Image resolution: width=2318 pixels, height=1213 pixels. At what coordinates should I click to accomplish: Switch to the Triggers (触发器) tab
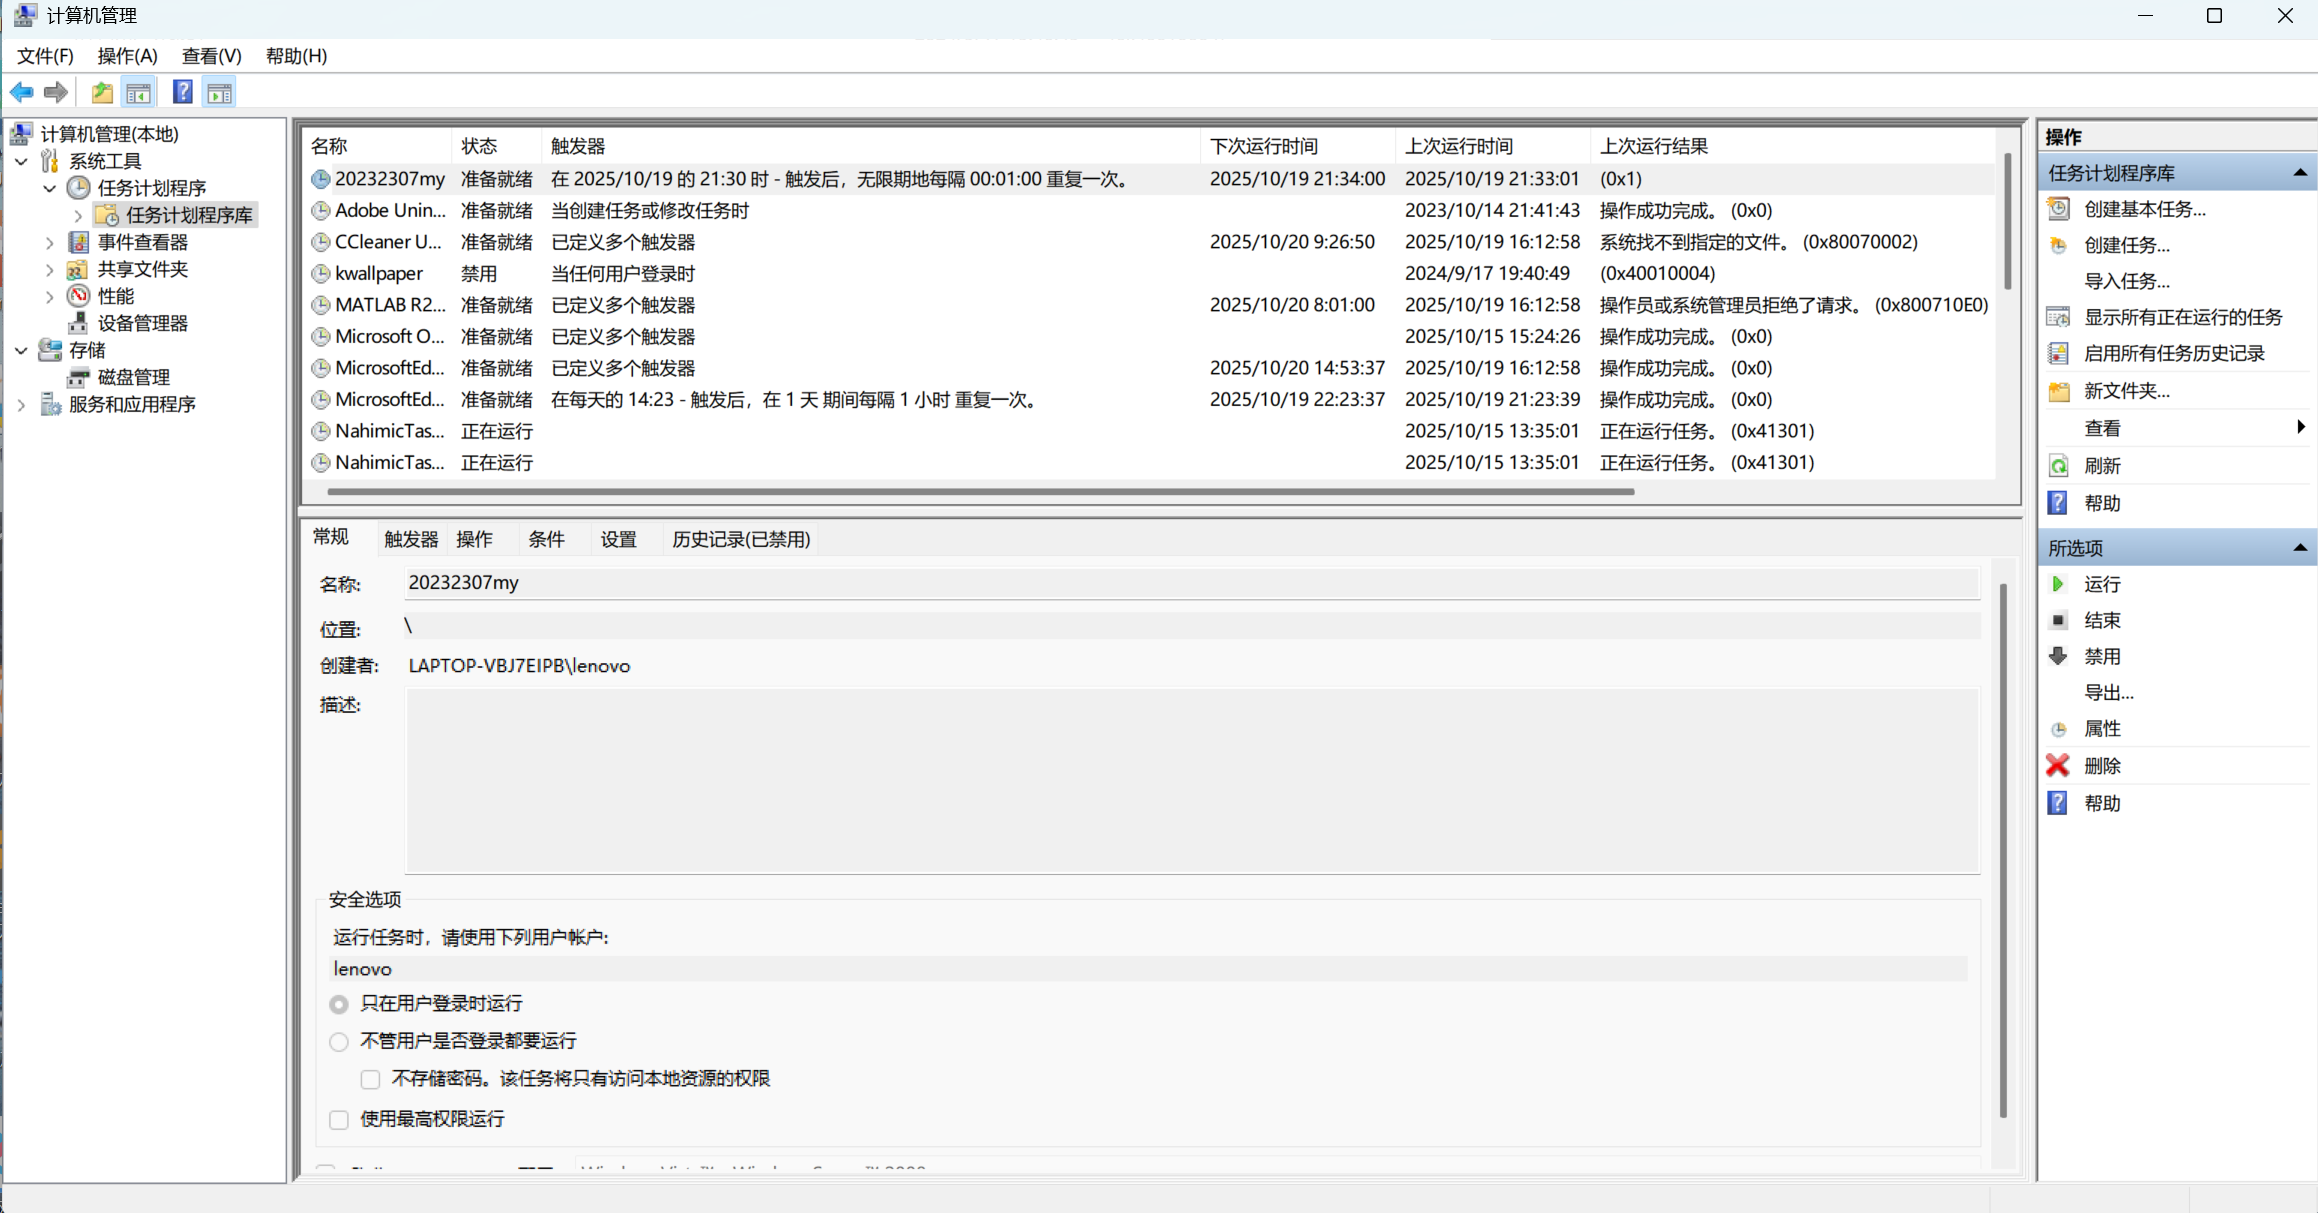pos(410,540)
